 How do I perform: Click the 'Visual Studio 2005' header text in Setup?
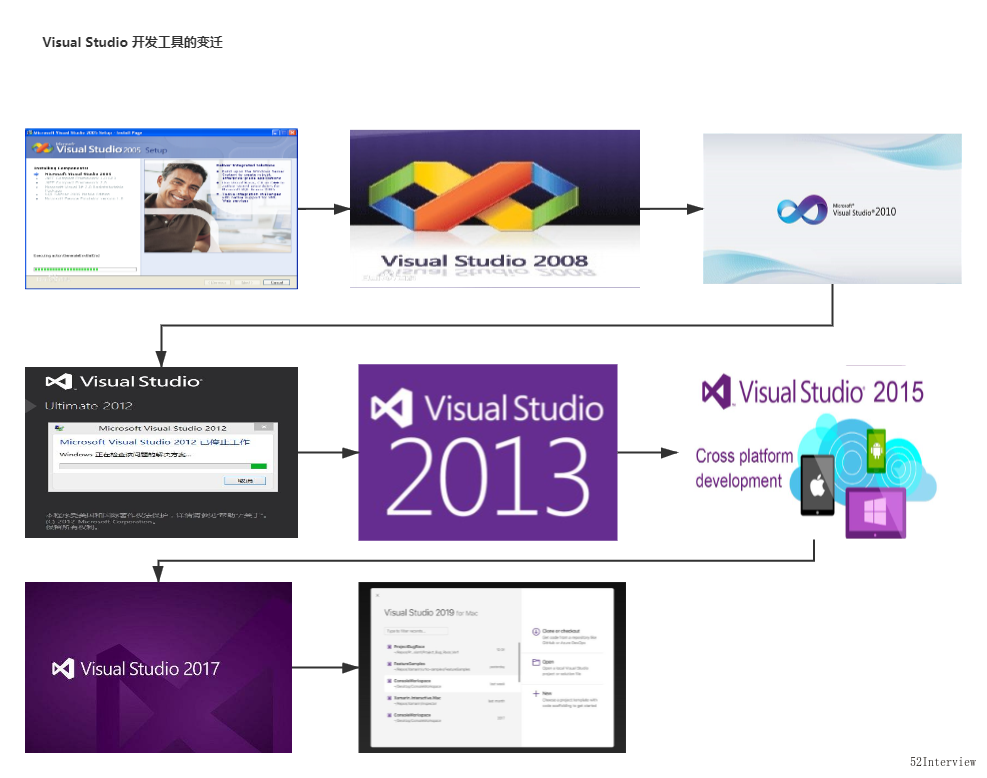[x=98, y=149]
